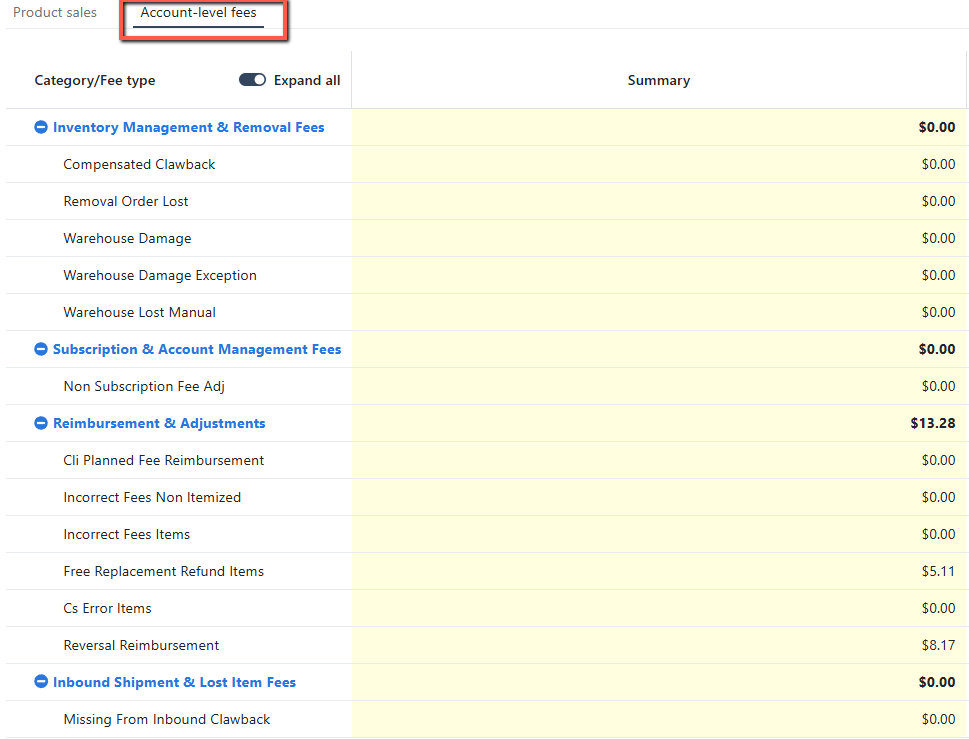This screenshot has width=969, height=739.
Task: Turn off the Expand all toggle
Action: pos(252,80)
